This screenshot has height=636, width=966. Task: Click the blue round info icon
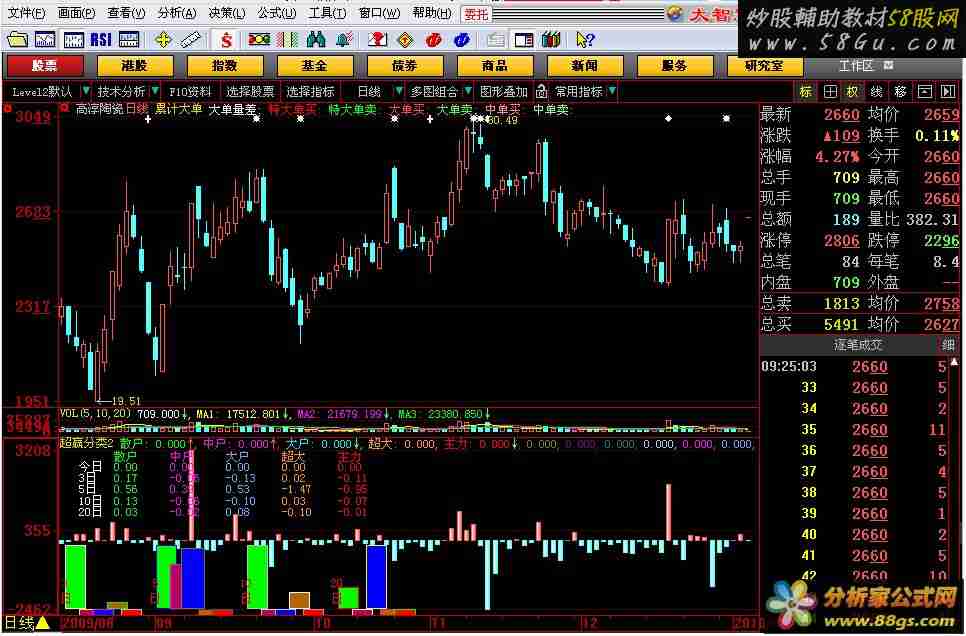pos(461,40)
